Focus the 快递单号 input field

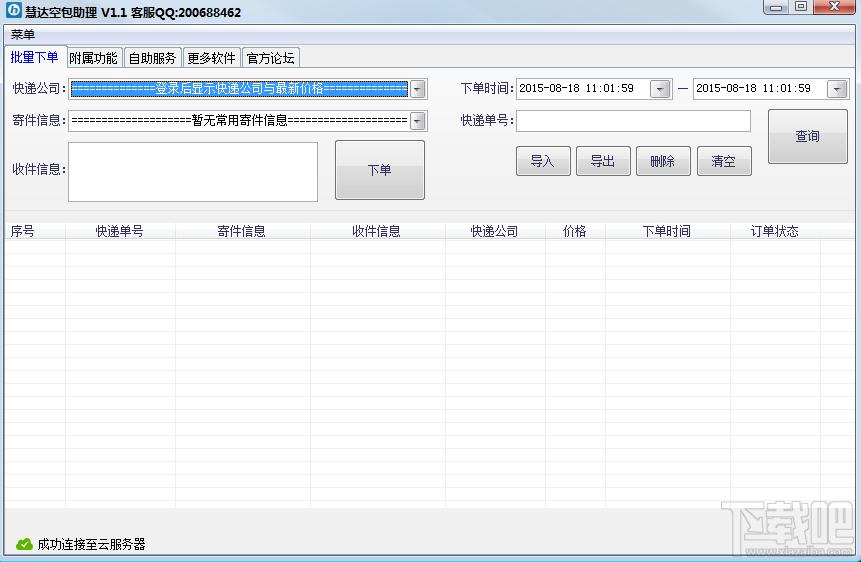pyautogui.click(x=633, y=121)
